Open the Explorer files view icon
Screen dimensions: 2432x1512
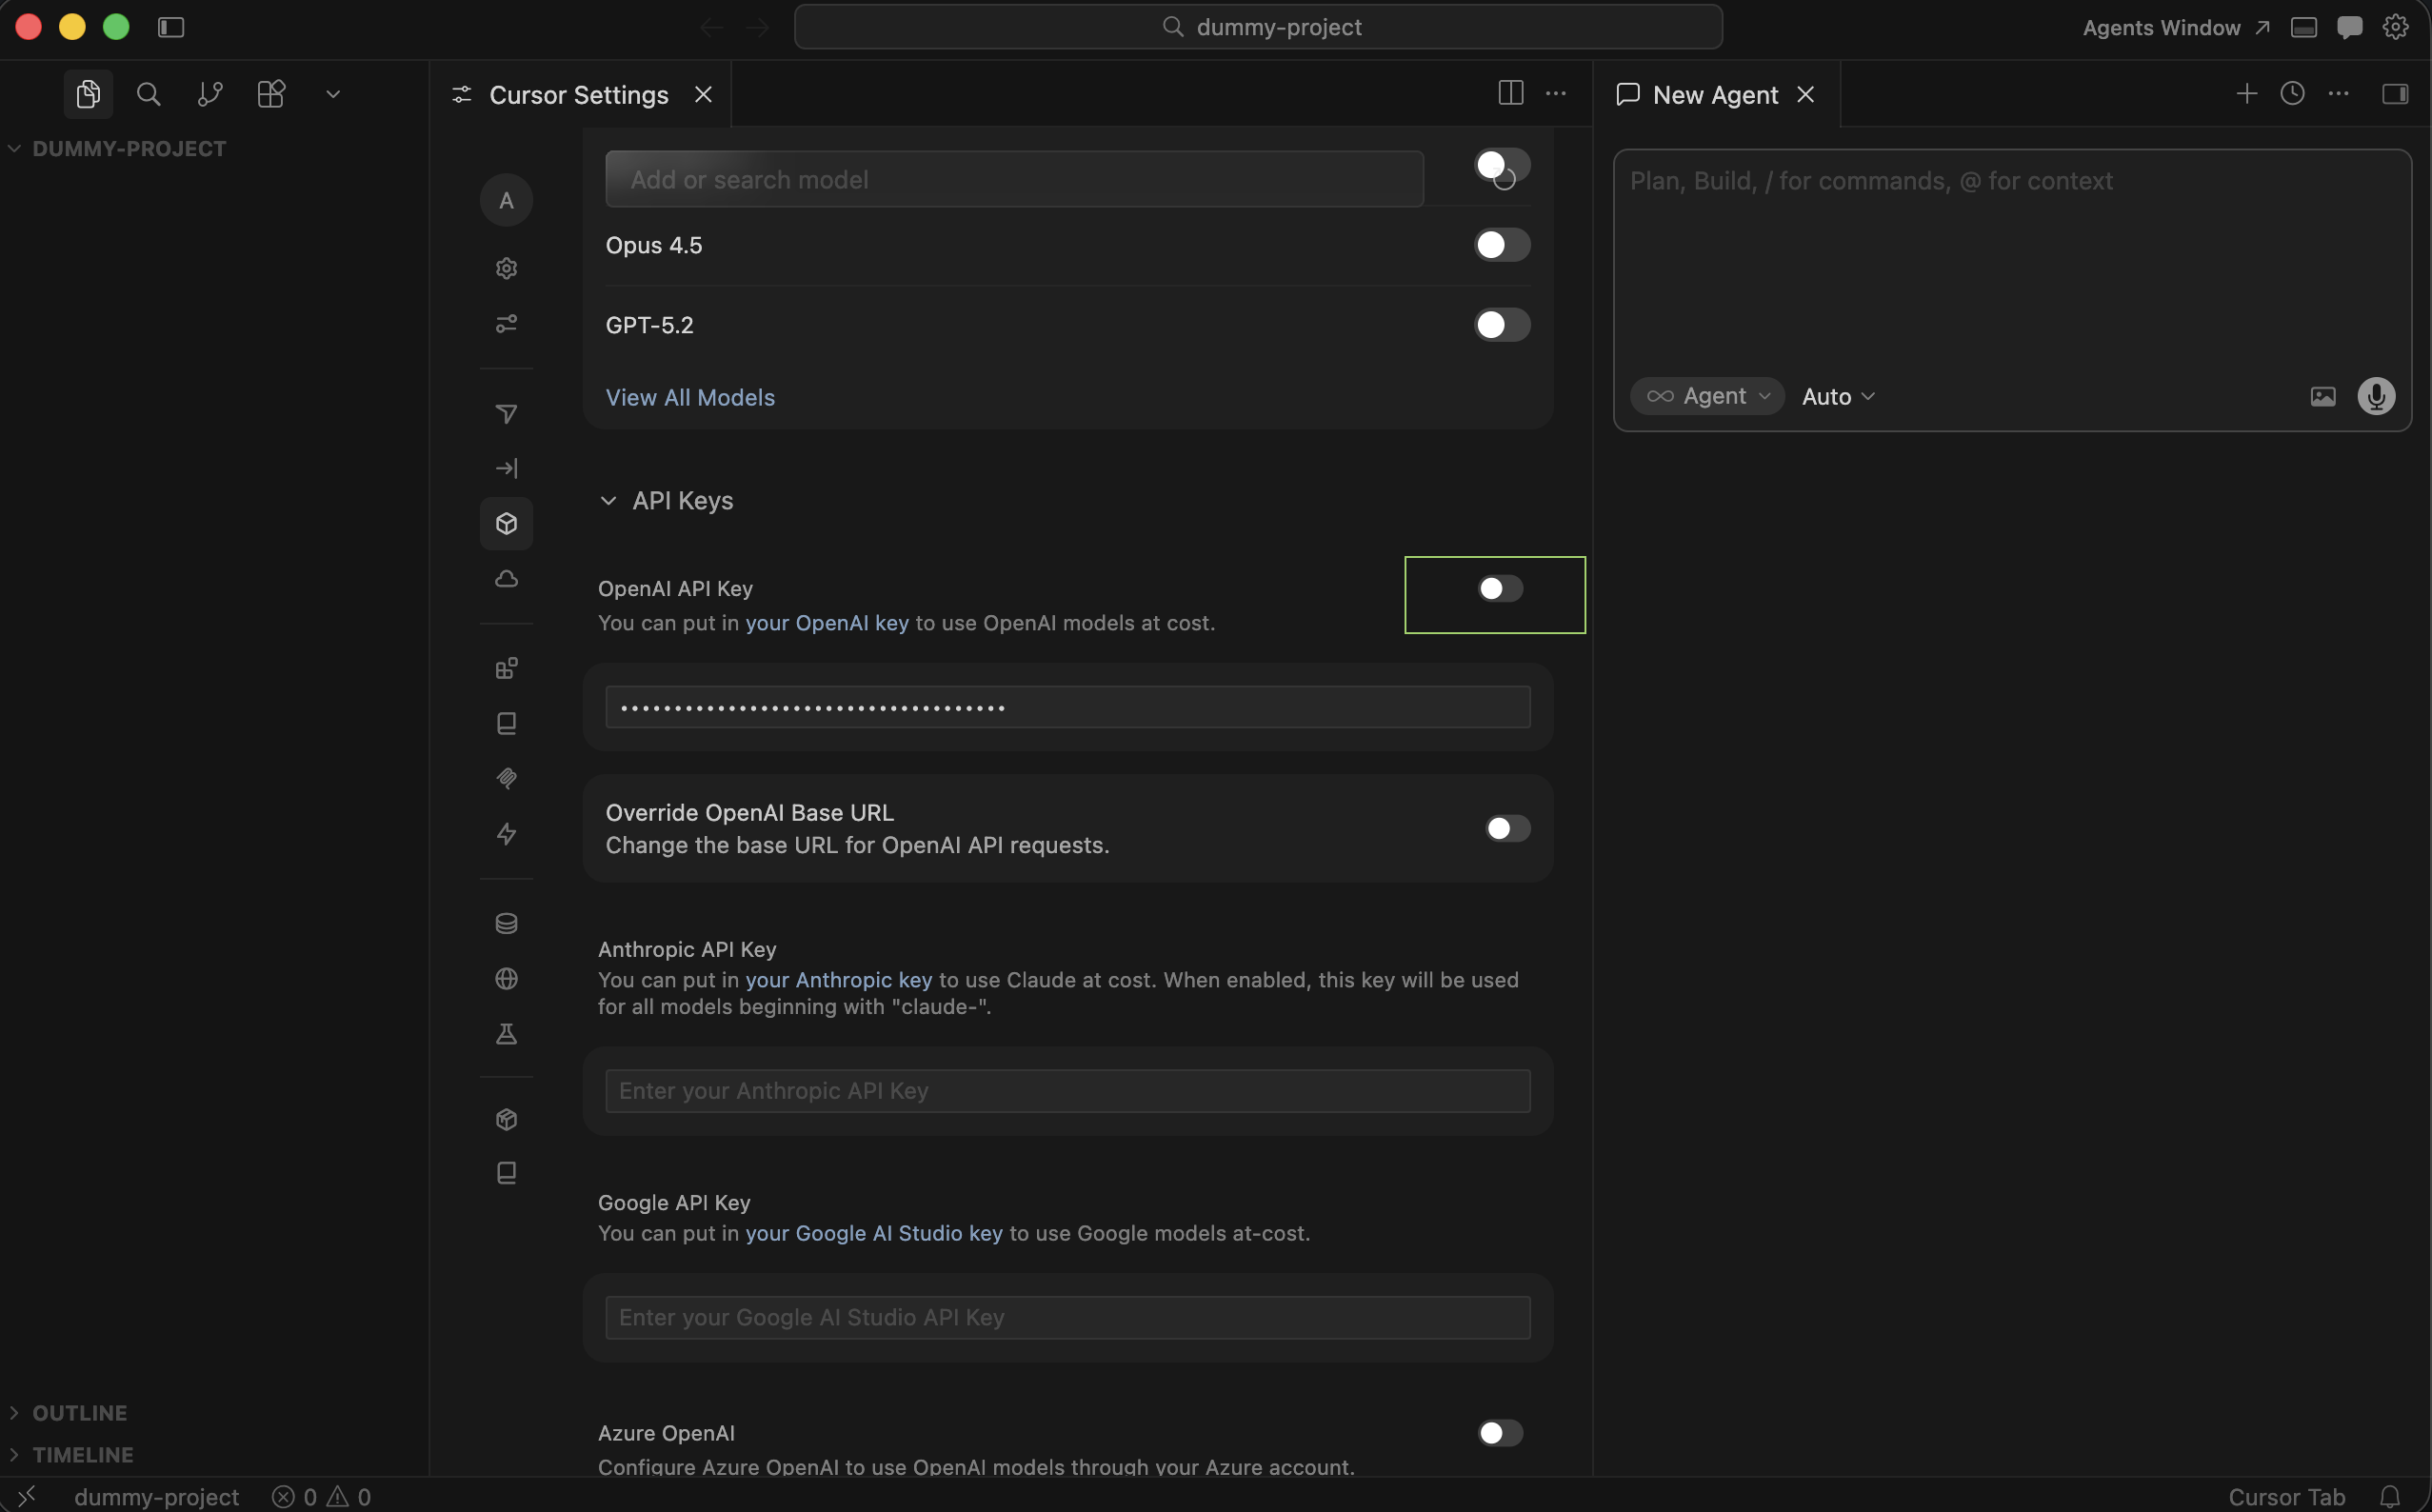pyautogui.click(x=88, y=94)
